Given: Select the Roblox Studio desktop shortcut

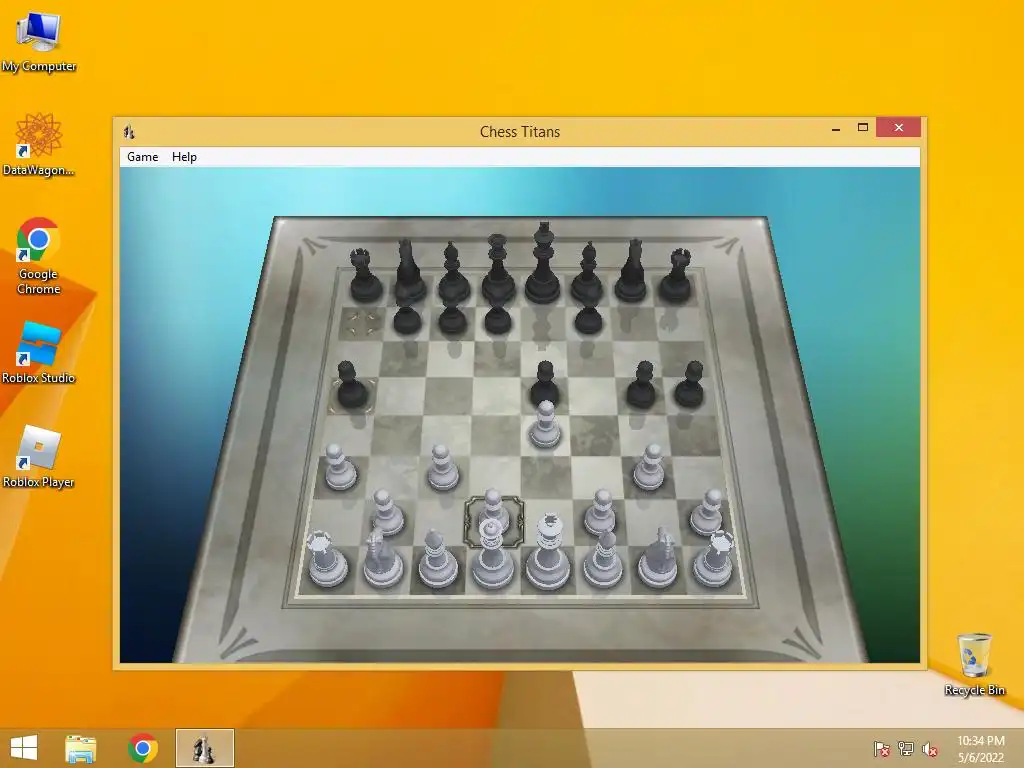Looking at the screenshot, I should 39,353.
